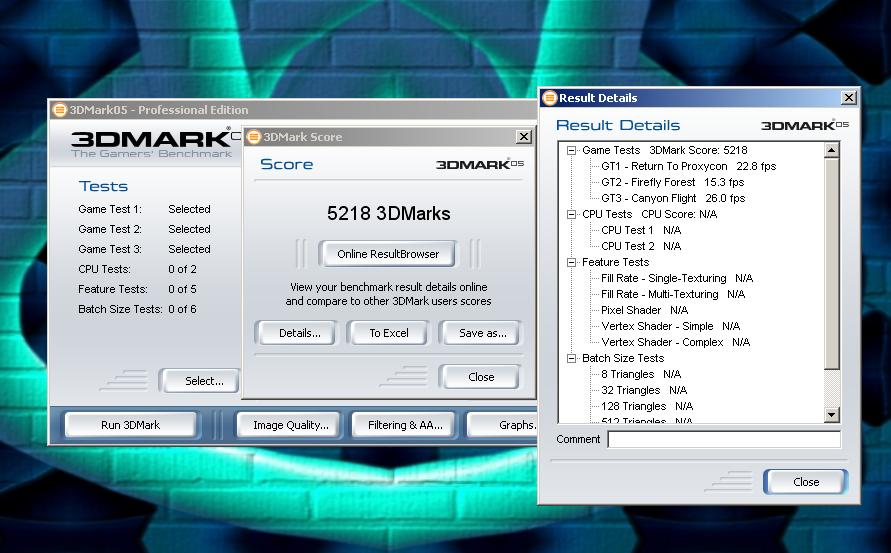Select the CPU Test 1 row
This screenshot has height=553, width=891.
click(x=641, y=230)
